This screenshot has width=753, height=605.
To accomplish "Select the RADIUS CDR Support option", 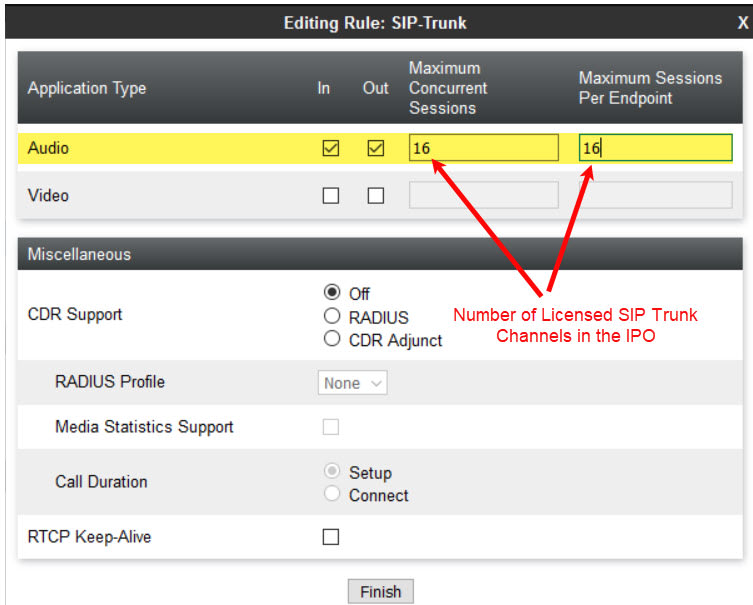I will pyautogui.click(x=332, y=315).
